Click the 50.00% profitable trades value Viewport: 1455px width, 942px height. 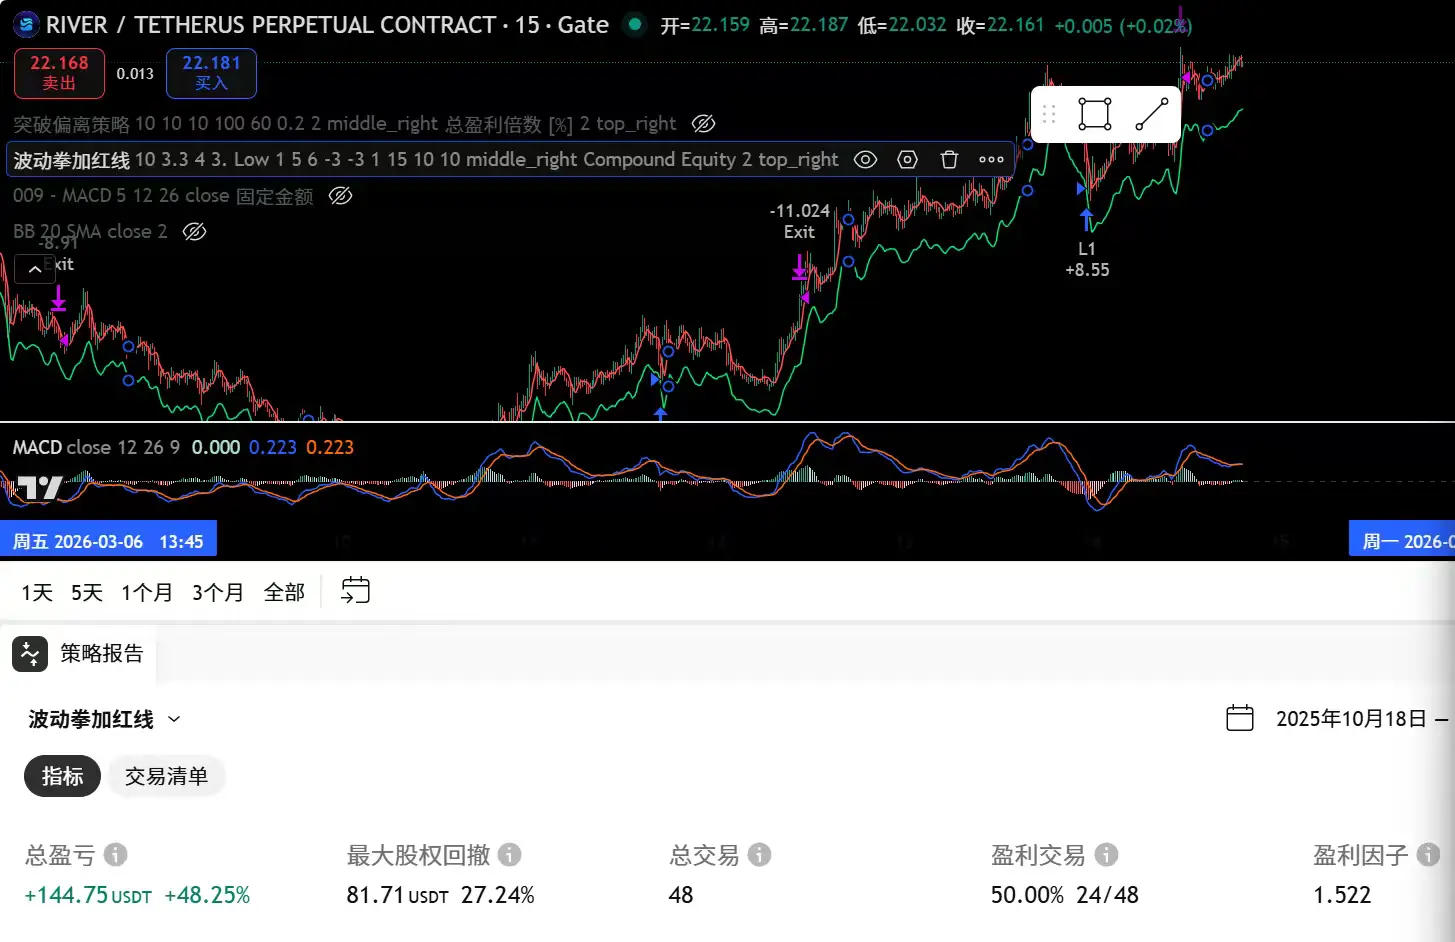(x=1027, y=895)
